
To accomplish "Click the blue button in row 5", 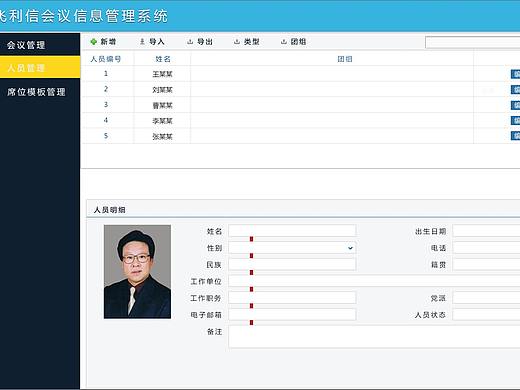I will coord(515,136).
